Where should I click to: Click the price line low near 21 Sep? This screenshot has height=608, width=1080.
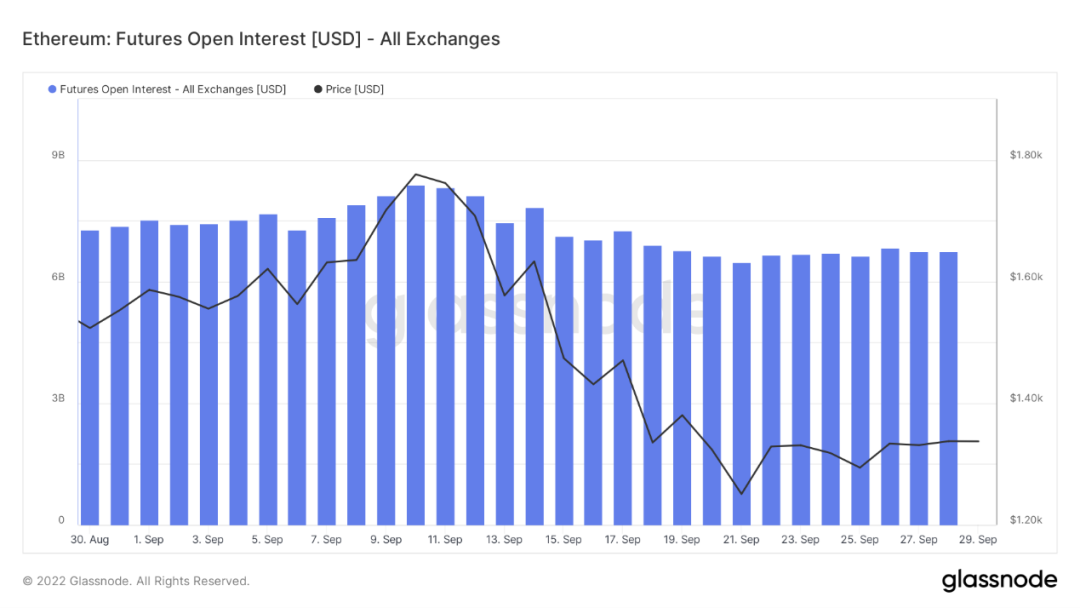742,494
